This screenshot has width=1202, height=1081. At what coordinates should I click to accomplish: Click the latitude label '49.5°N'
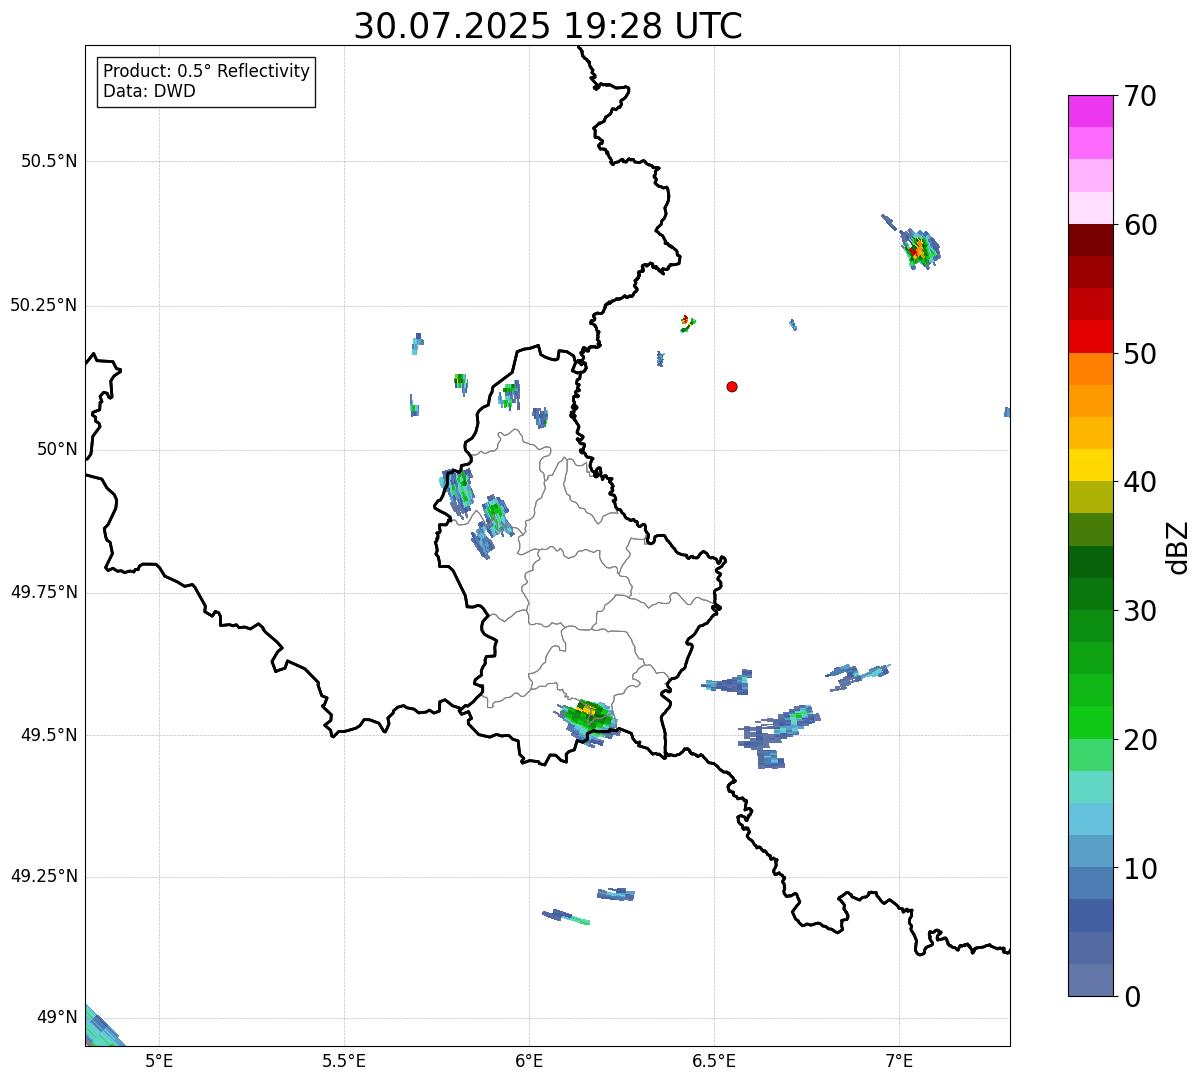[49, 735]
